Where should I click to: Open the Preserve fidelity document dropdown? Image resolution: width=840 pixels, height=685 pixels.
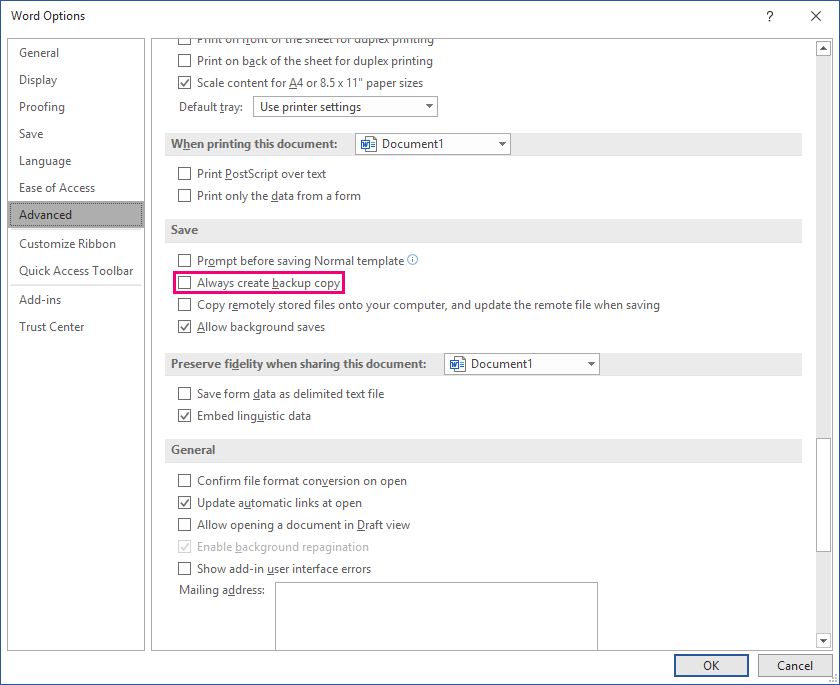click(522, 364)
